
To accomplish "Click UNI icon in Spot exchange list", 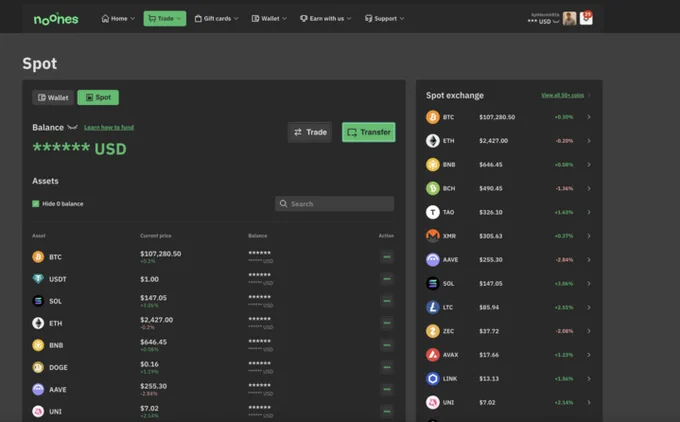I will click(432, 402).
